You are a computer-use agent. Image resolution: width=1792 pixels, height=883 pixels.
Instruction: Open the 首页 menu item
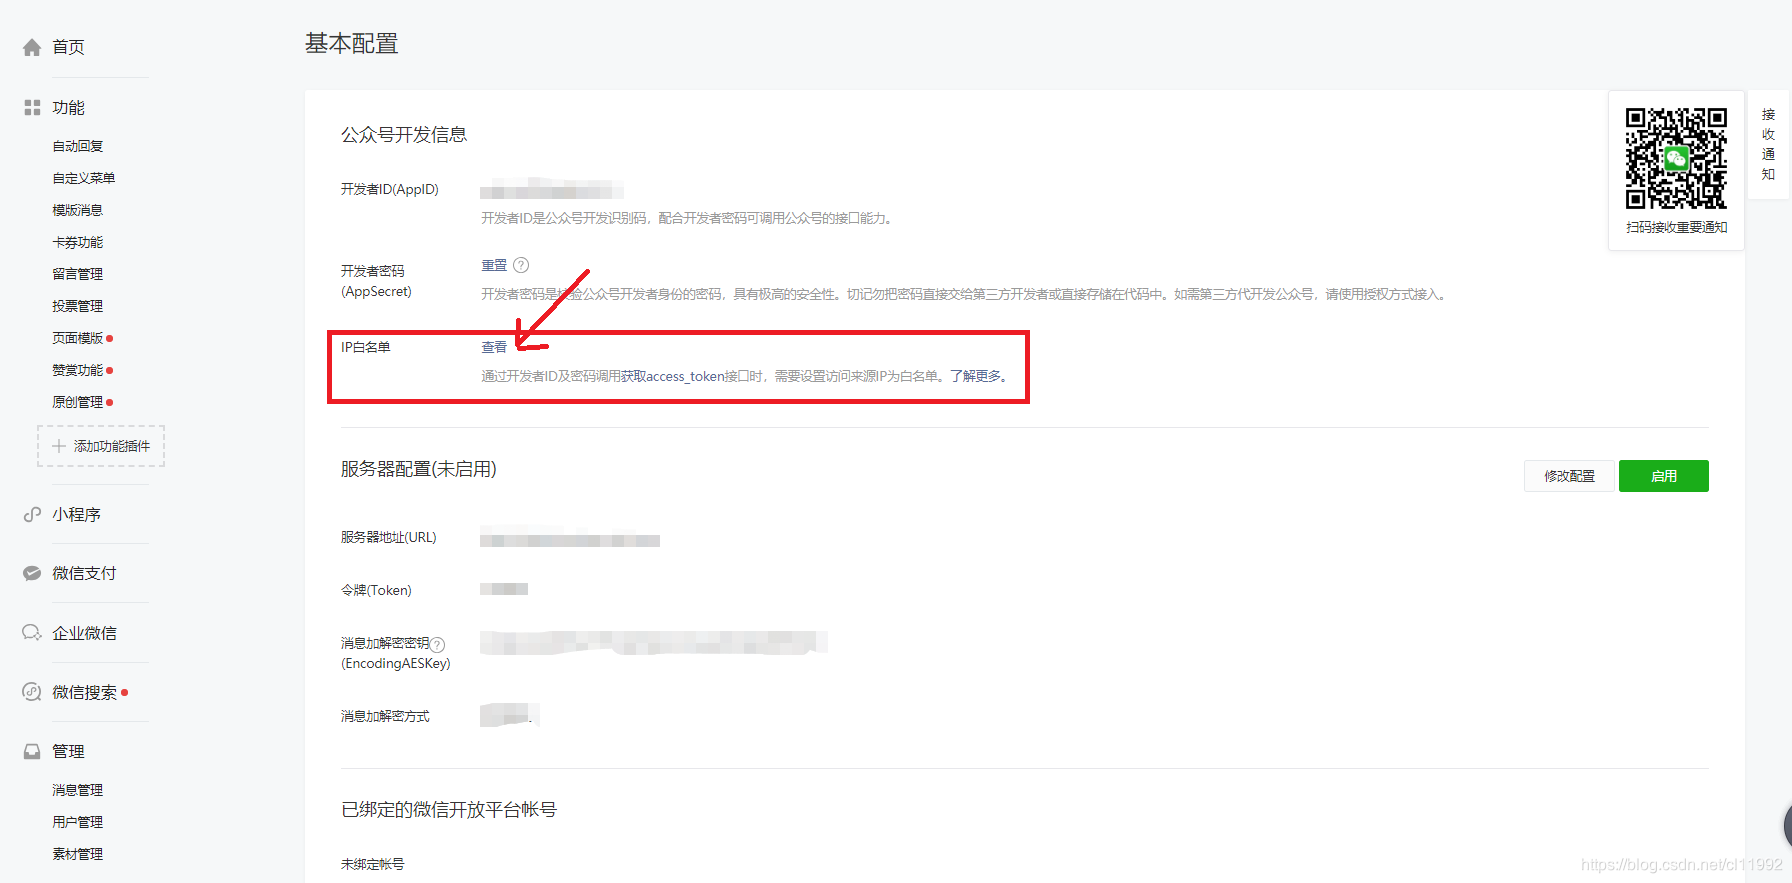68,47
